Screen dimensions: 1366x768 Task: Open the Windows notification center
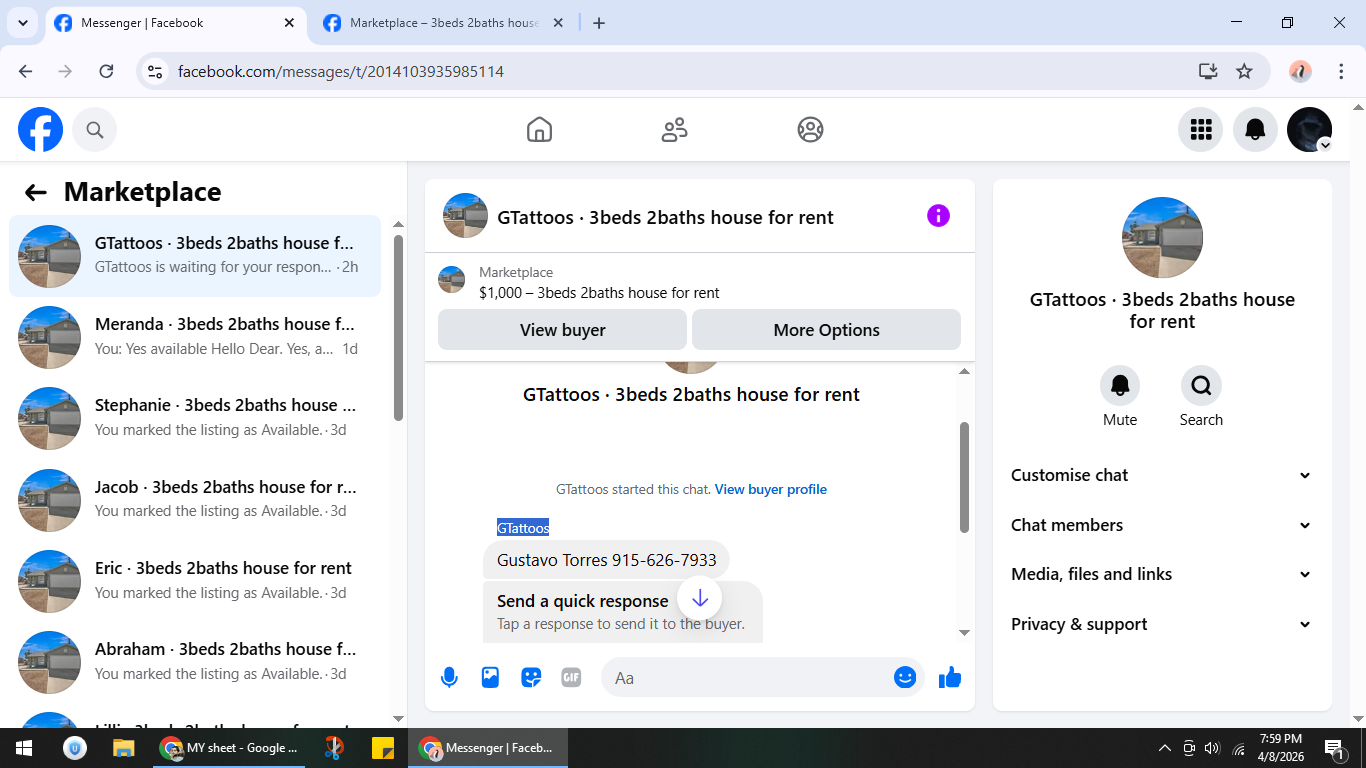coord(1334,748)
